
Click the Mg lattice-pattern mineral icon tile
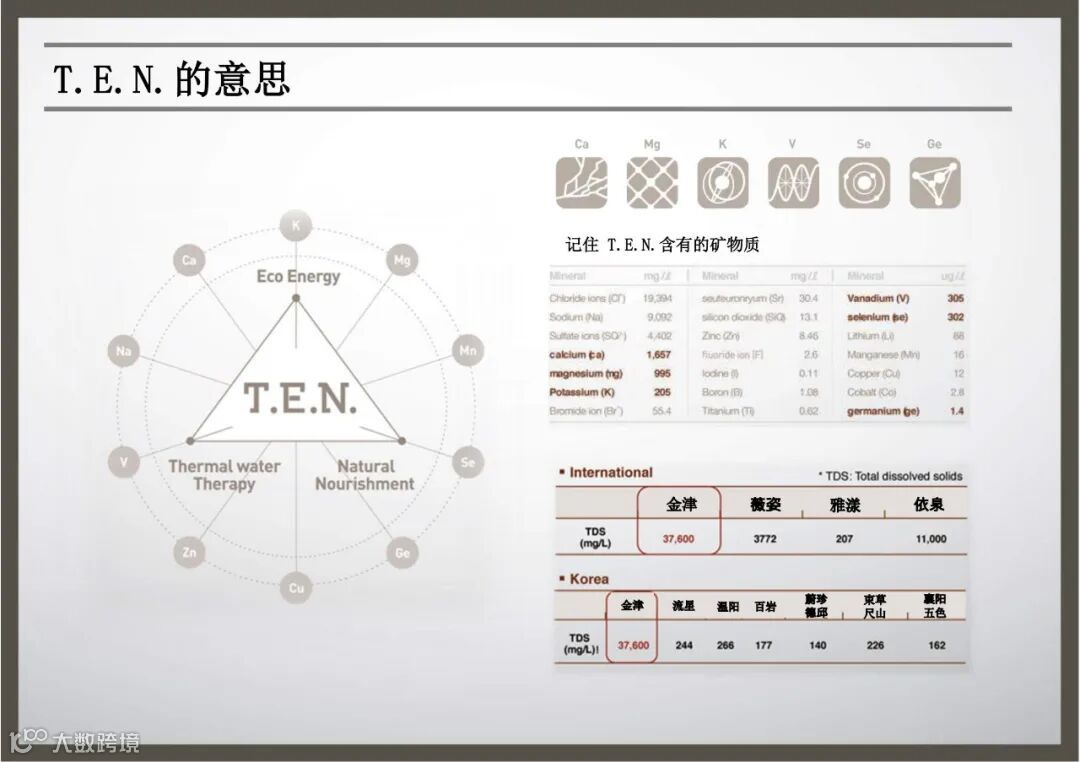(x=652, y=183)
